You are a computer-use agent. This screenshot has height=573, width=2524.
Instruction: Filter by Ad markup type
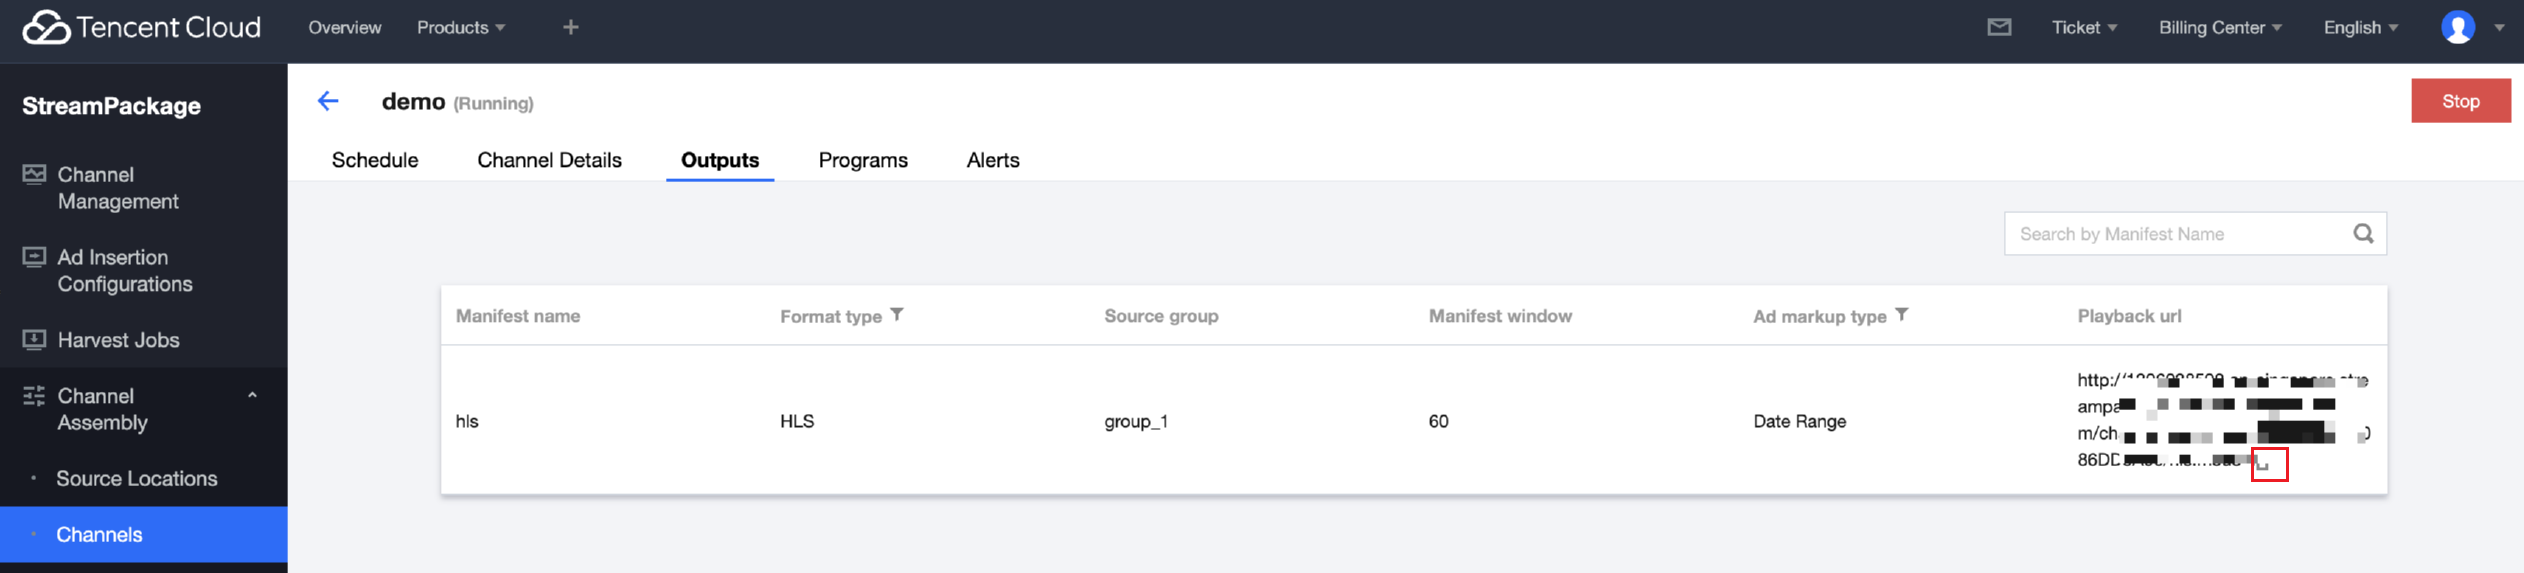(x=1902, y=315)
